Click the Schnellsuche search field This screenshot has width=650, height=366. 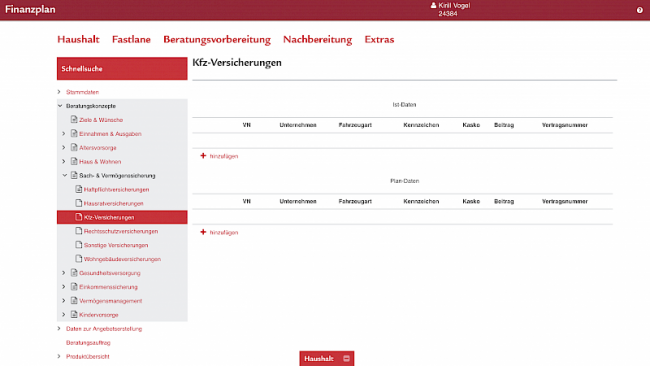[122, 68]
